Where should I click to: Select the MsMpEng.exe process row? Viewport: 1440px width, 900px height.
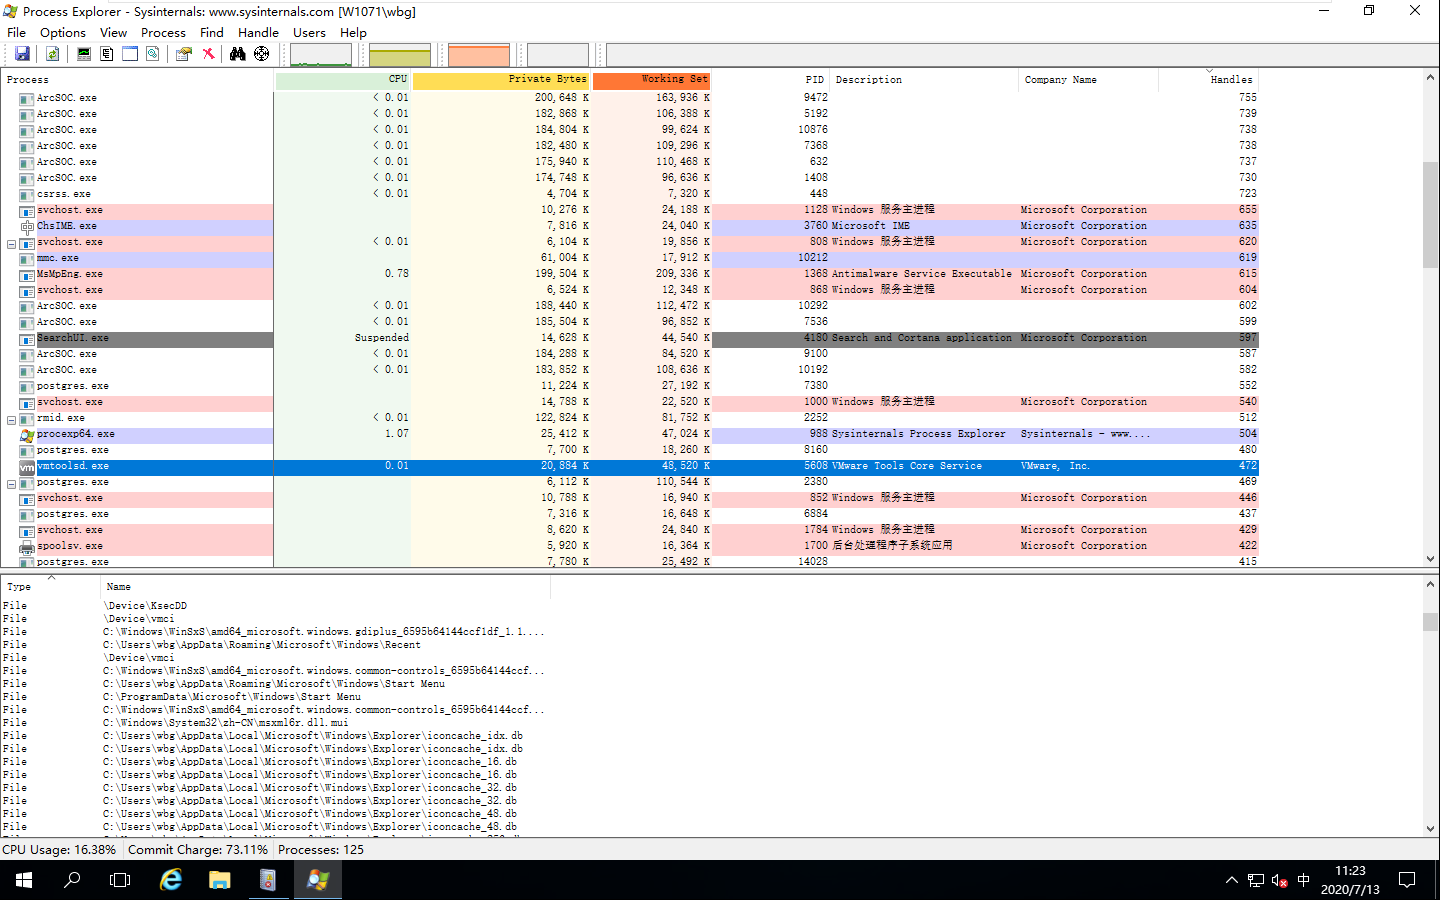[x=629, y=275]
